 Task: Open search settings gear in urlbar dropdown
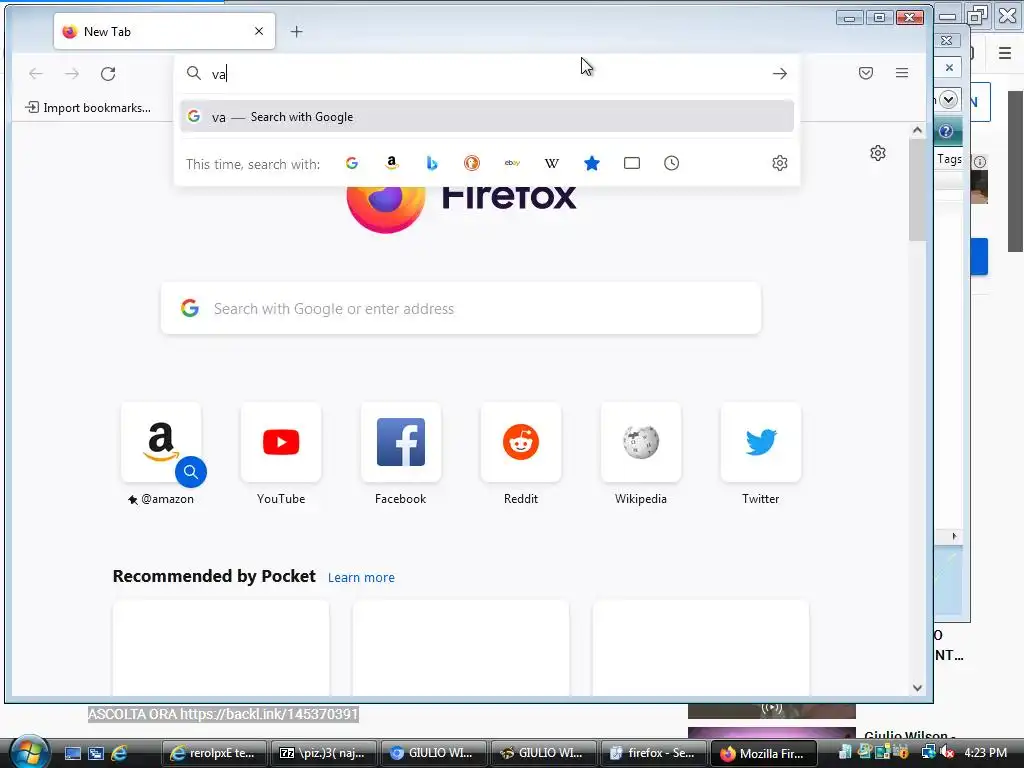(780, 163)
